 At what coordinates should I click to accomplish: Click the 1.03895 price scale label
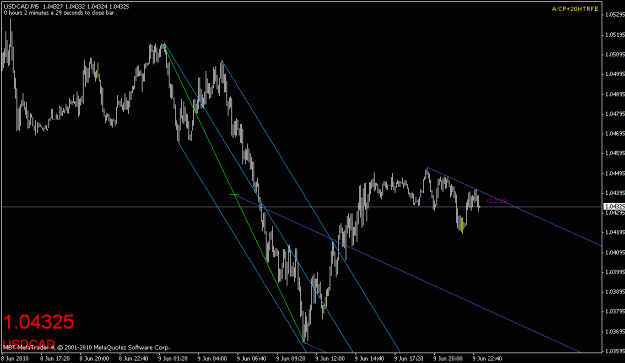(614, 292)
